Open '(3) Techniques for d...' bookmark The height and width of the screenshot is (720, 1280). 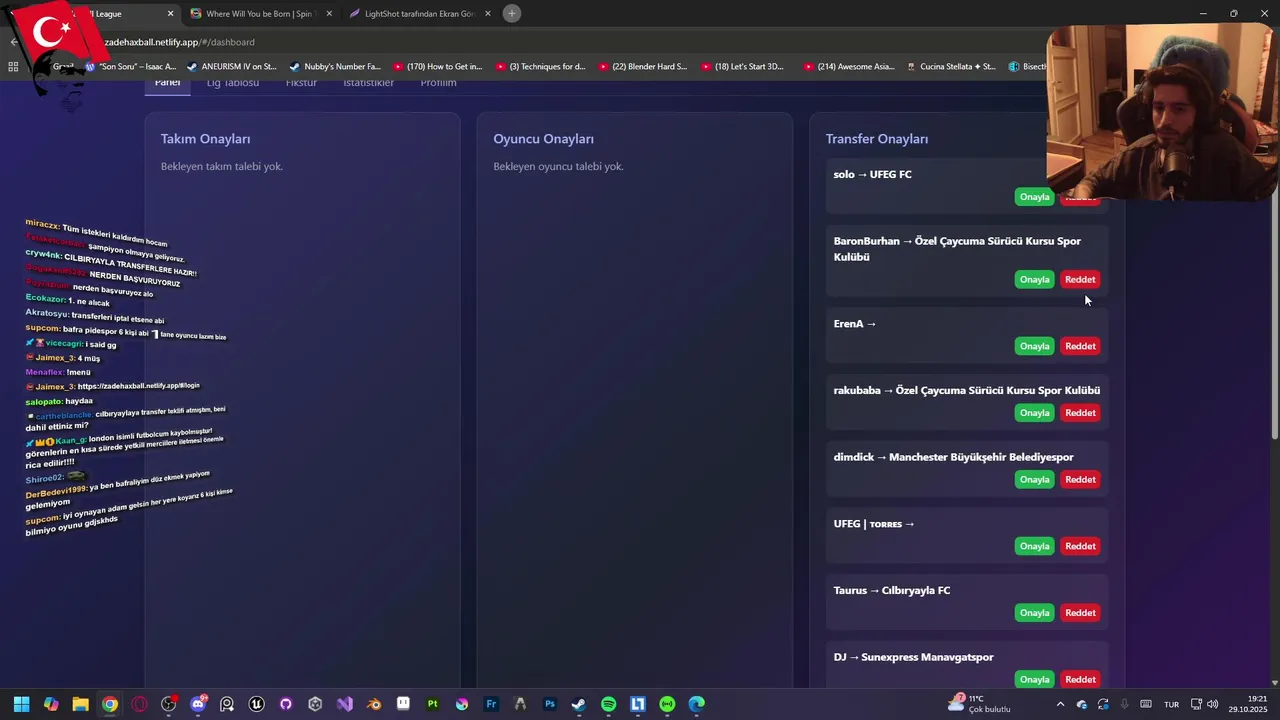coord(540,66)
